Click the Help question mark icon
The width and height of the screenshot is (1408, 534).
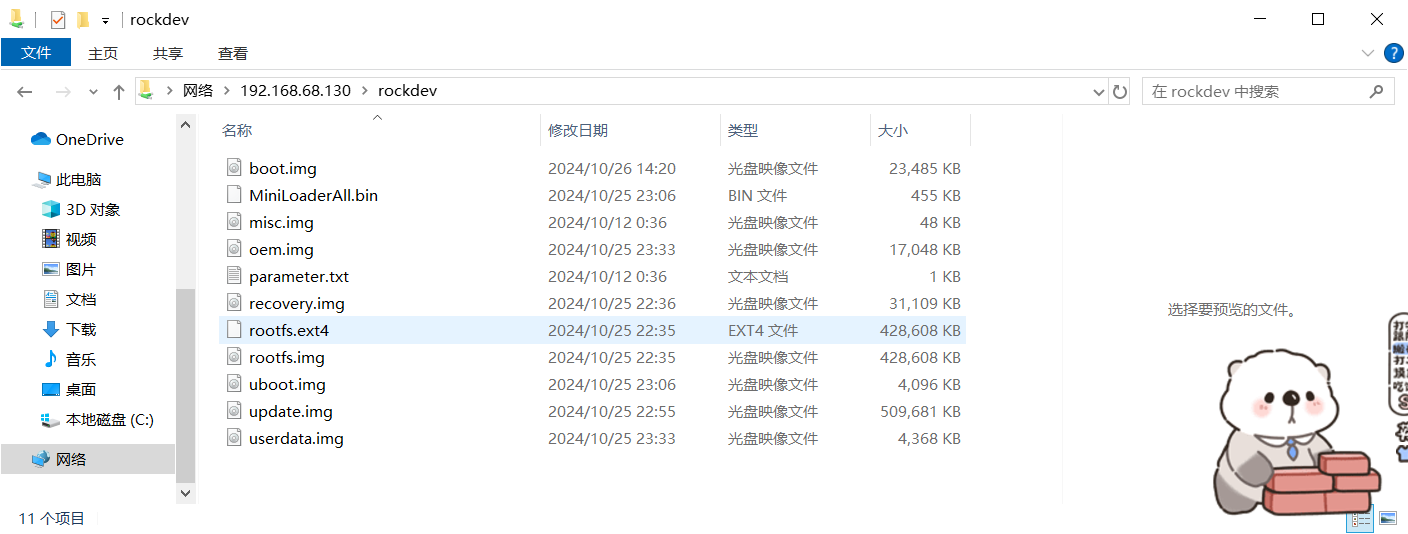(1392, 53)
